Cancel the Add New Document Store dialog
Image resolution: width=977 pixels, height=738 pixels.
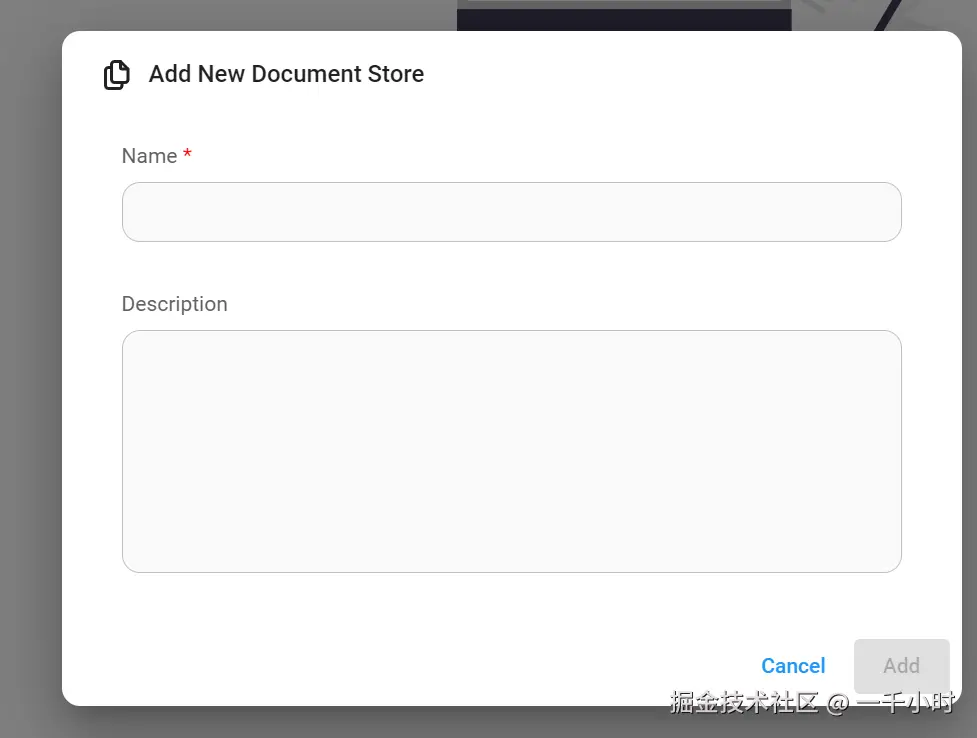coord(793,666)
